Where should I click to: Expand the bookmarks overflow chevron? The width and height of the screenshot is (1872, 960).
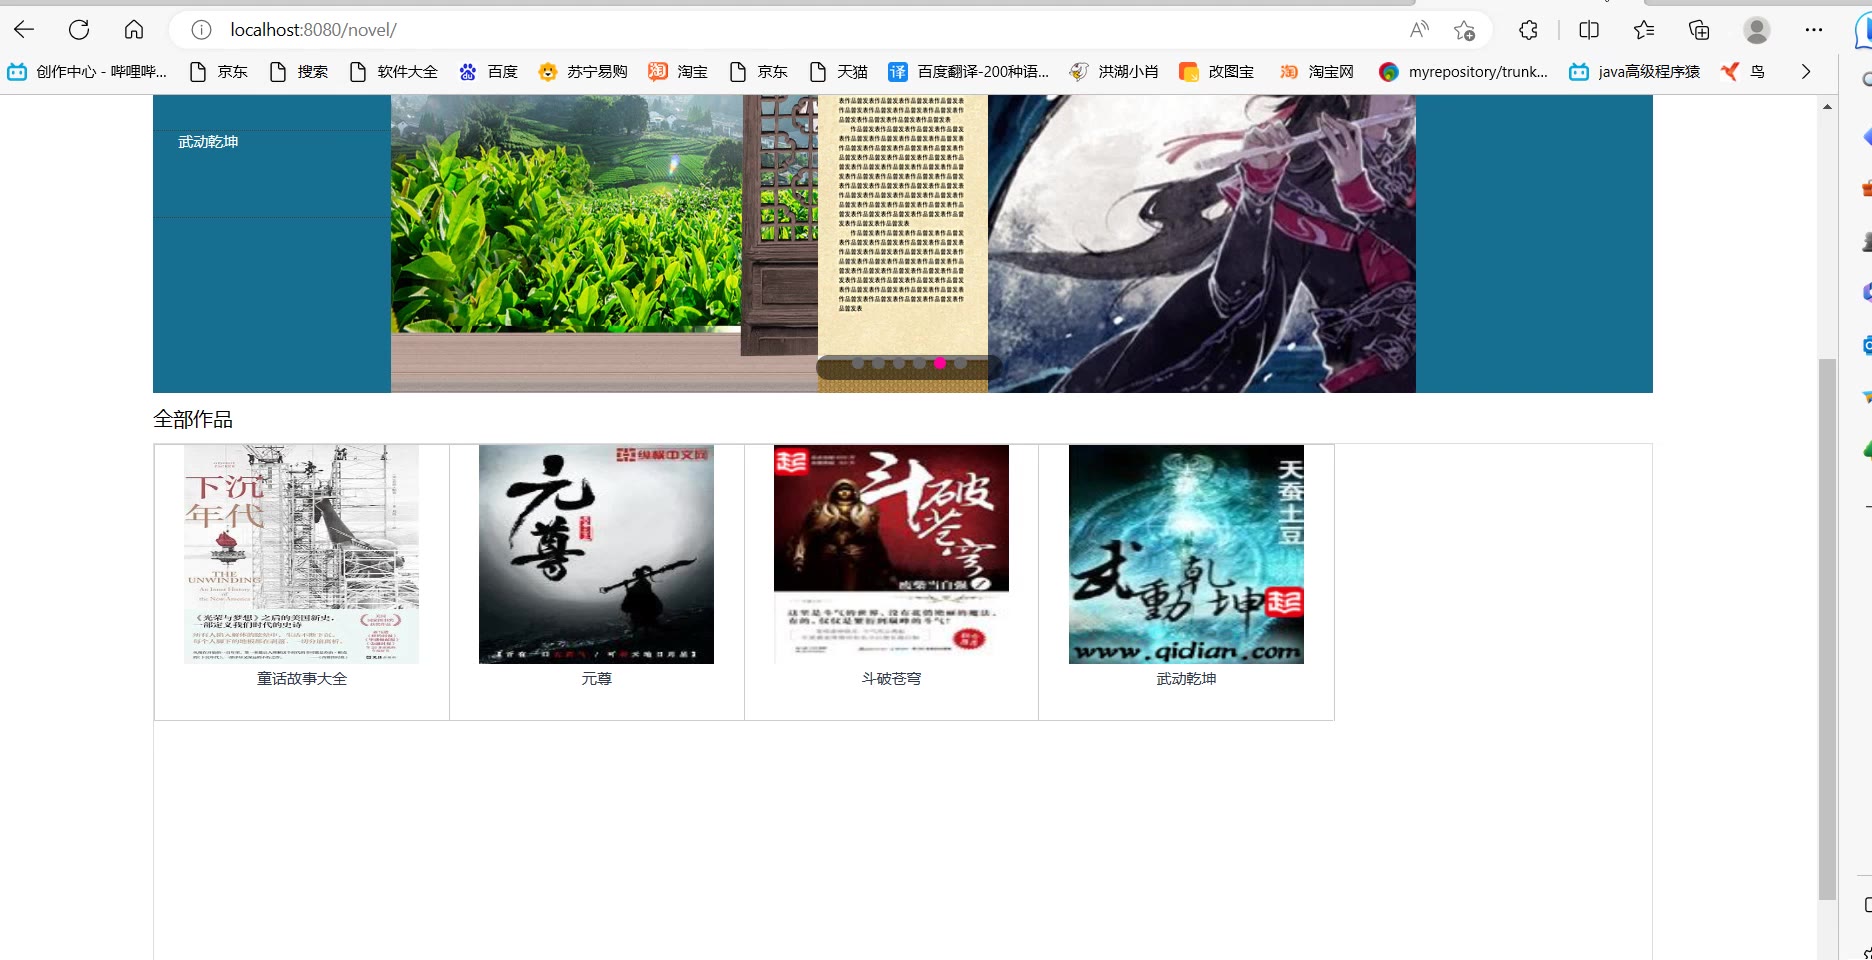pos(1805,72)
